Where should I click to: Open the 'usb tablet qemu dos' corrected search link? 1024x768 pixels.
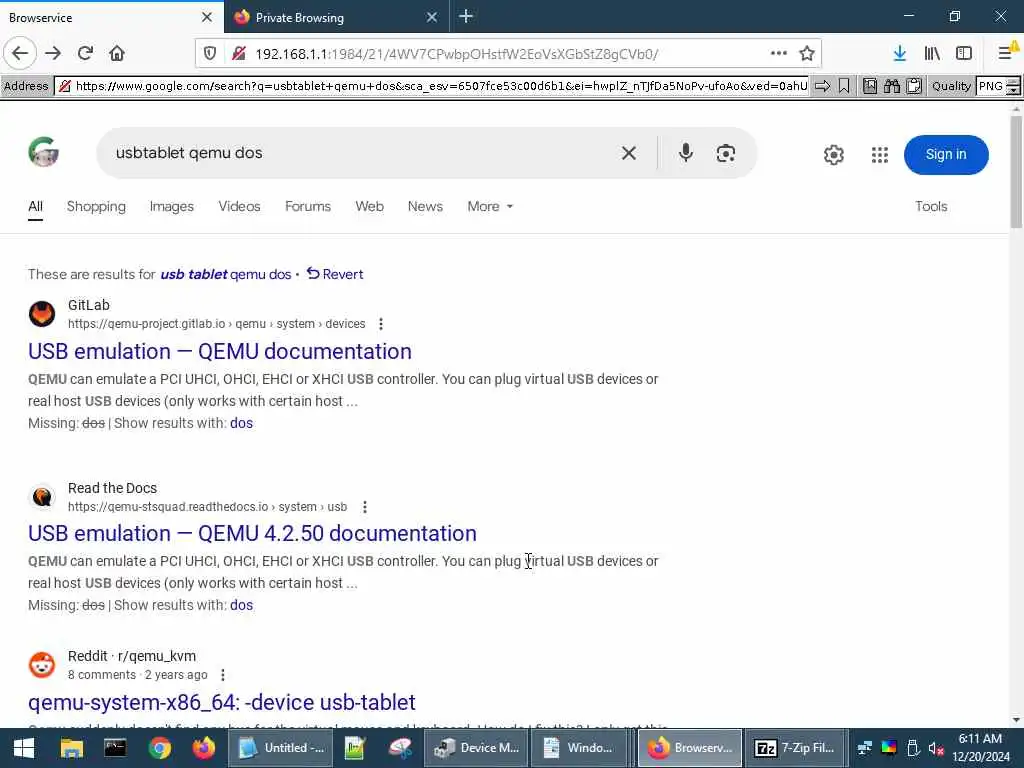(226, 274)
